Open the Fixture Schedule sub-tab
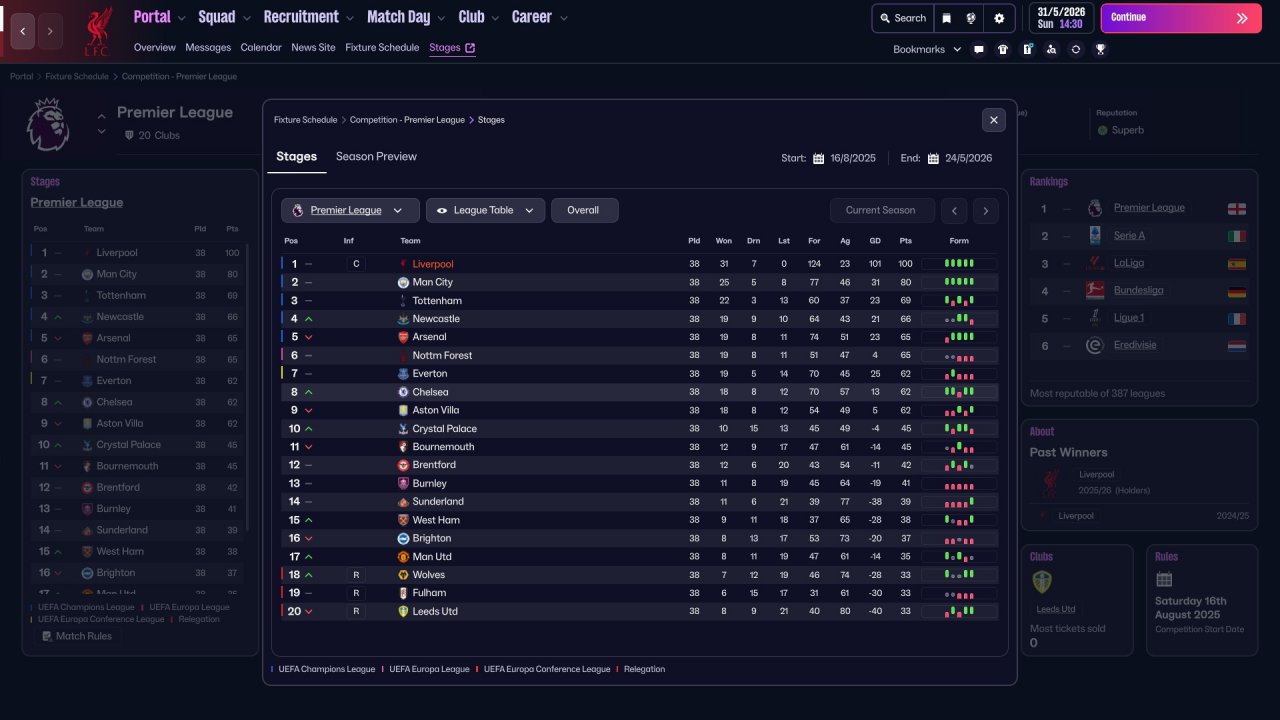Image resolution: width=1280 pixels, height=720 pixels. coord(382,47)
